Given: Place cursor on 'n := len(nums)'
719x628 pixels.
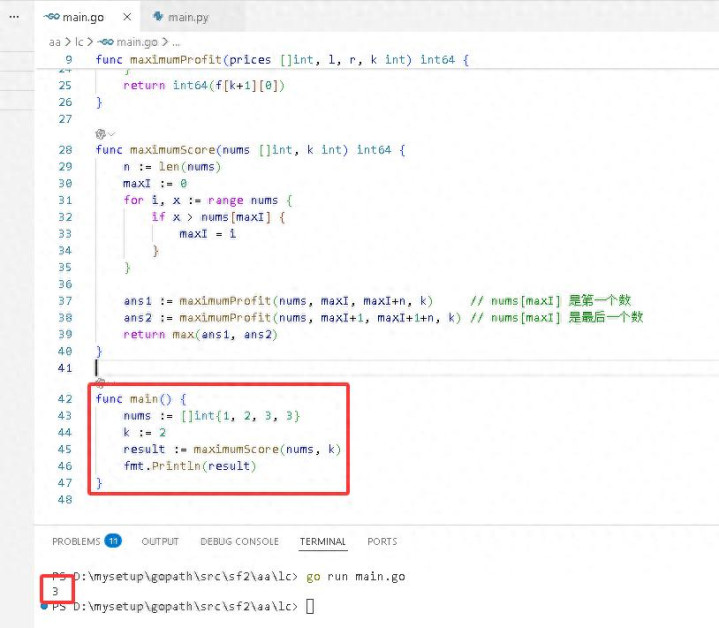Looking at the screenshot, I should [172, 167].
